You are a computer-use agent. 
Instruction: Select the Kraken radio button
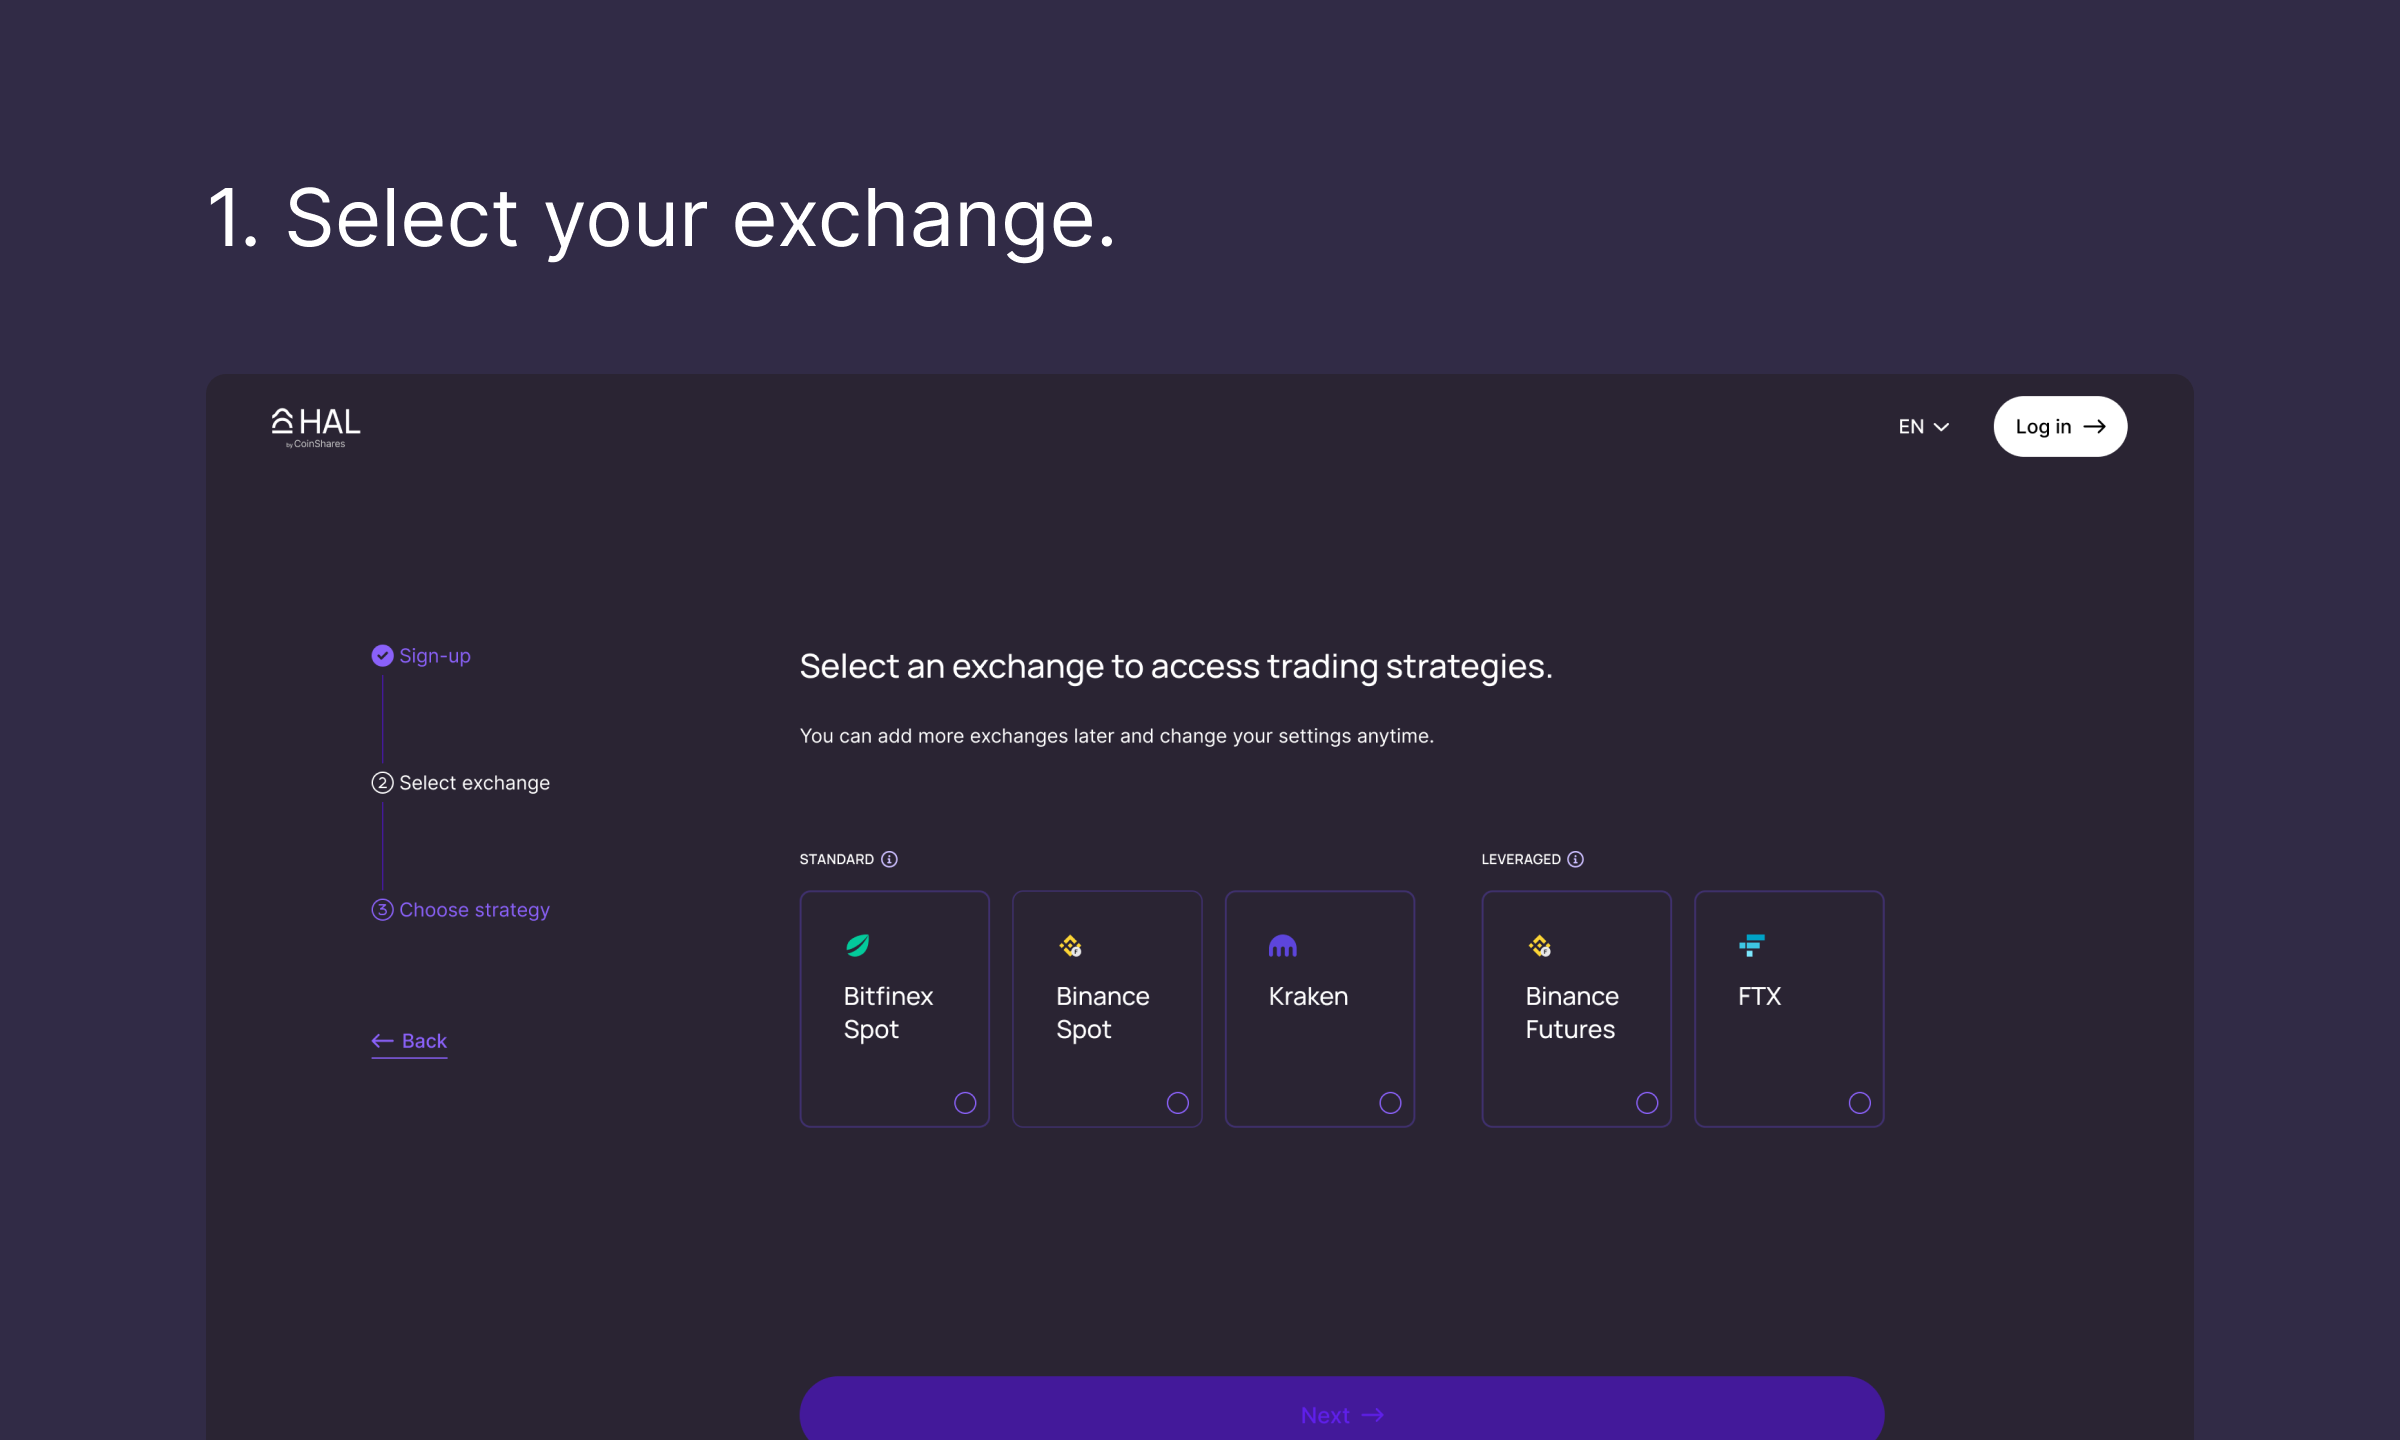pyautogui.click(x=1389, y=1102)
